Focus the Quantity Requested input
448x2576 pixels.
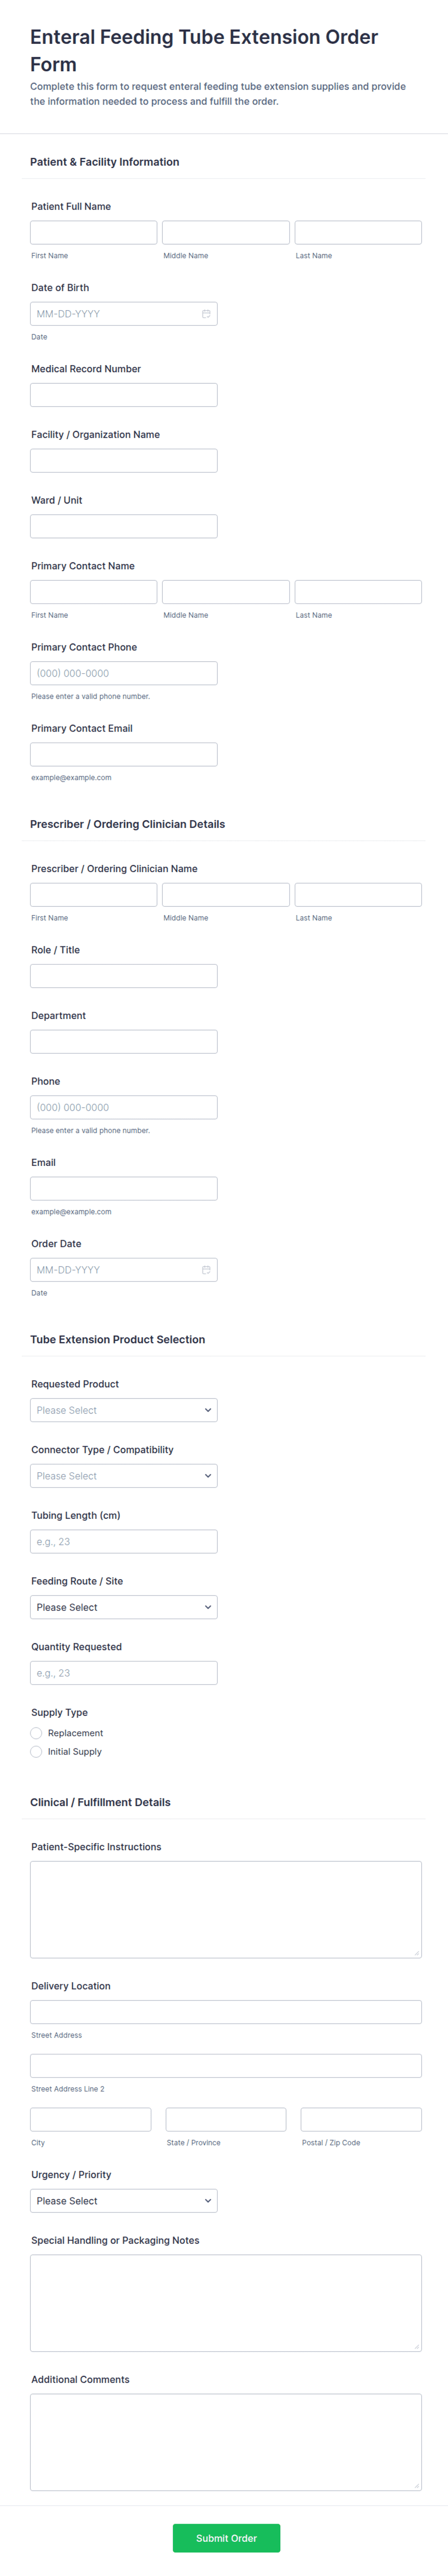[123, 1673]
